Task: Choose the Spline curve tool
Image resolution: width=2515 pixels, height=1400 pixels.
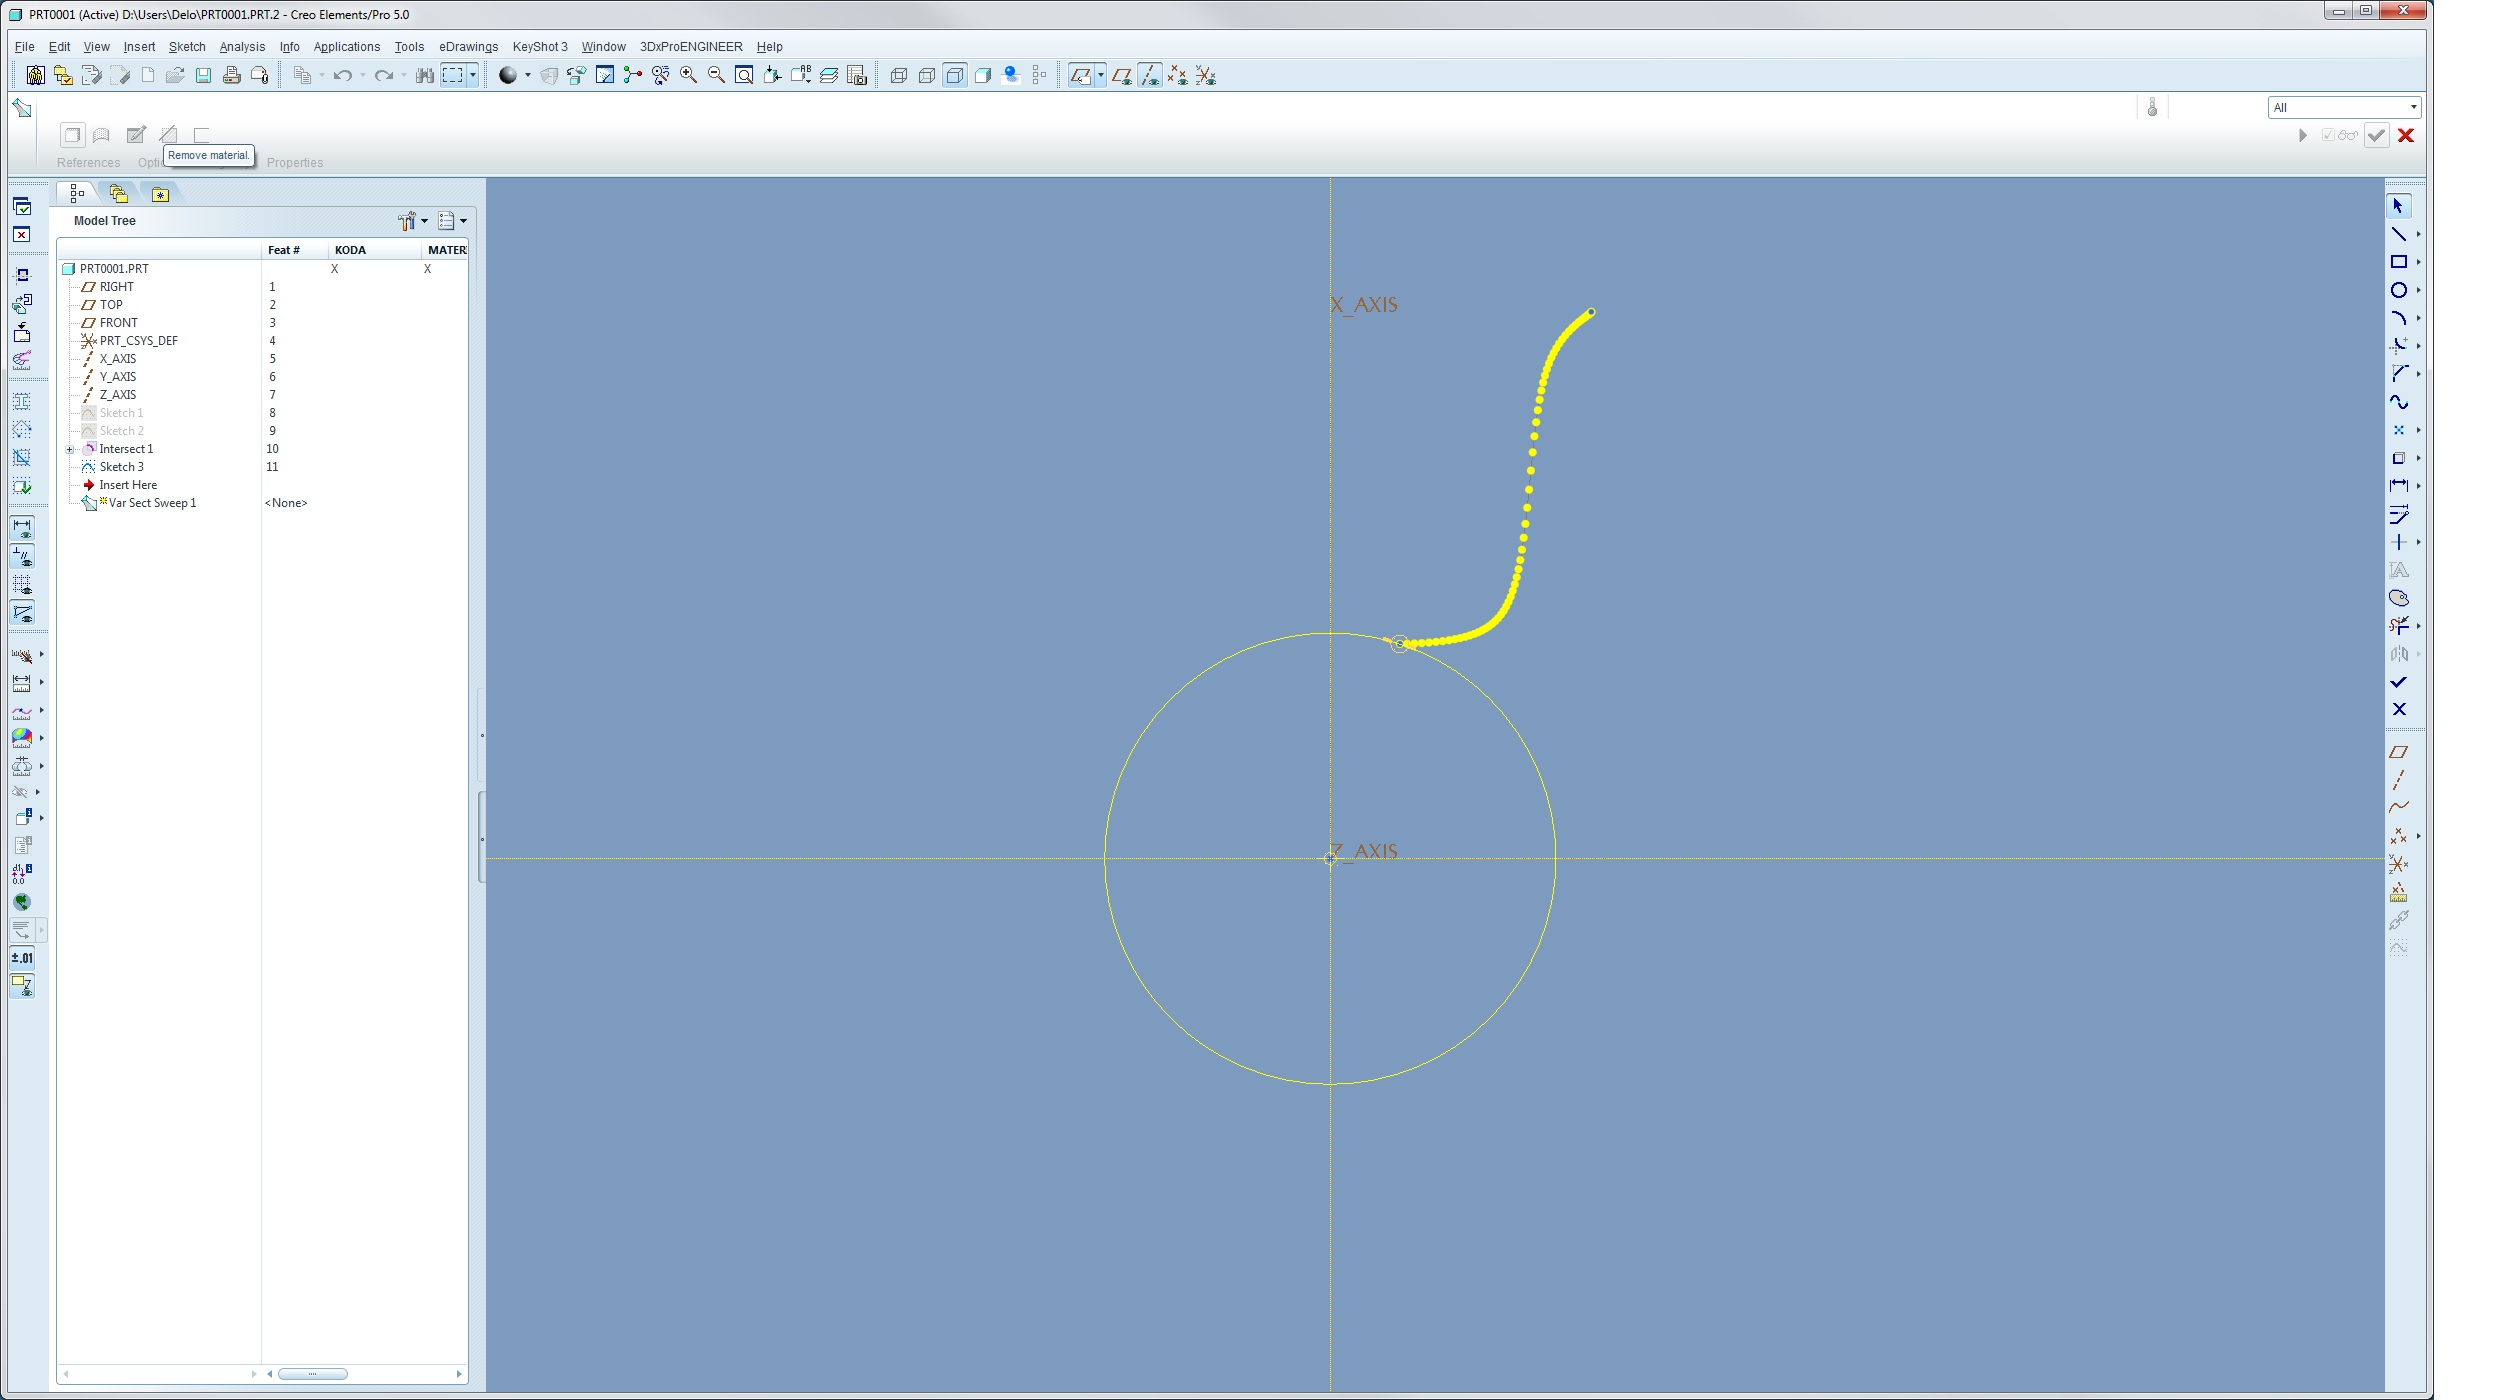Action: (2398, 402)
